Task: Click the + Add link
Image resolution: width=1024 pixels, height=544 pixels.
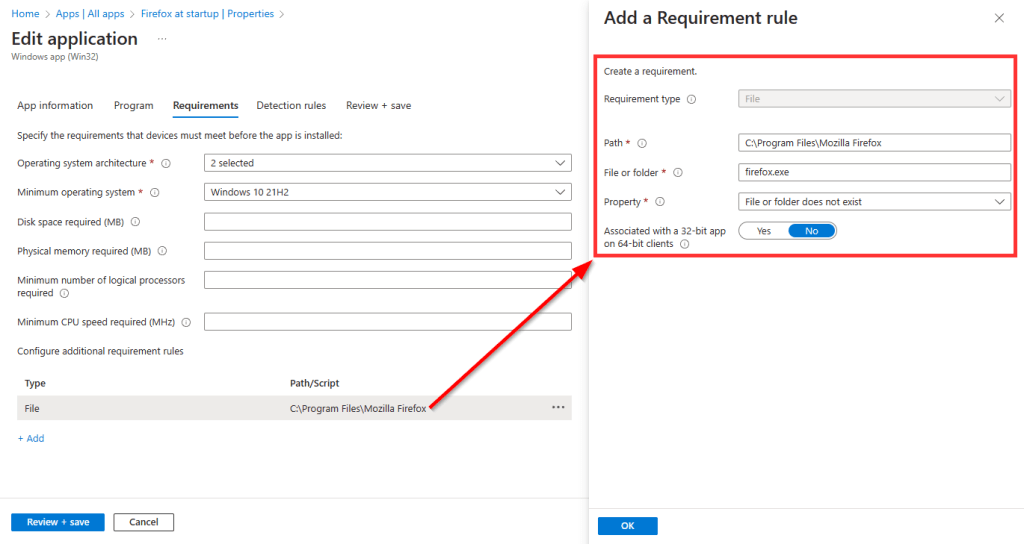Action: (x=31, y=438)
